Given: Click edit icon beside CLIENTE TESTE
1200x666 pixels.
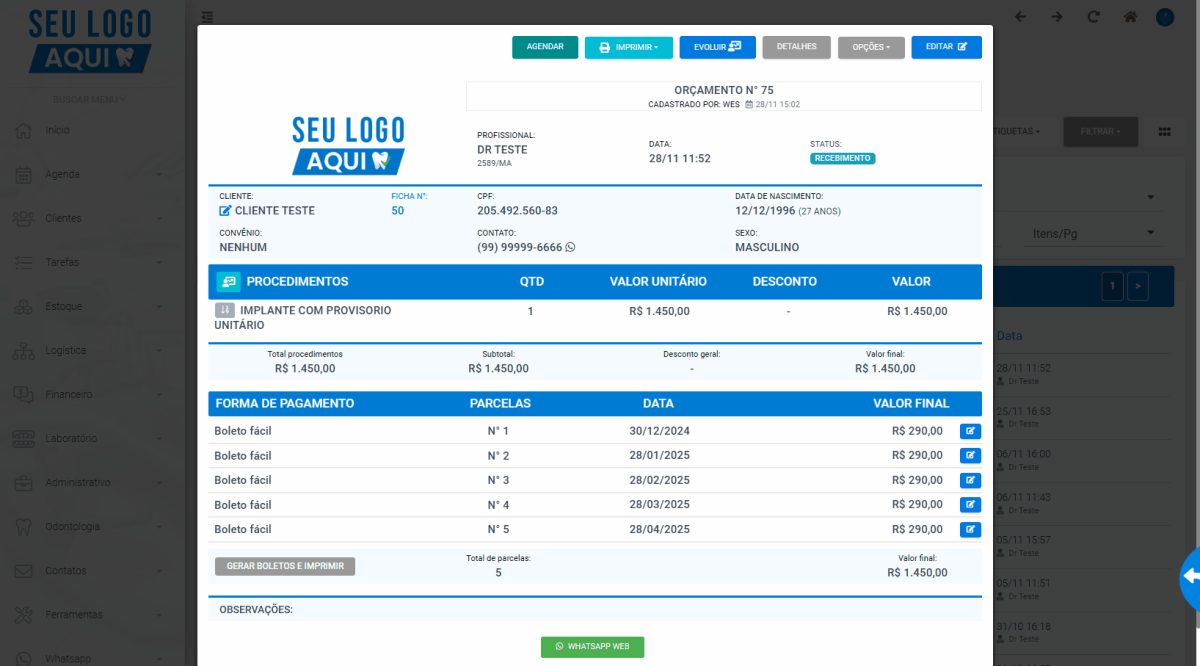Looking at the screenshot, I should 225,211.
